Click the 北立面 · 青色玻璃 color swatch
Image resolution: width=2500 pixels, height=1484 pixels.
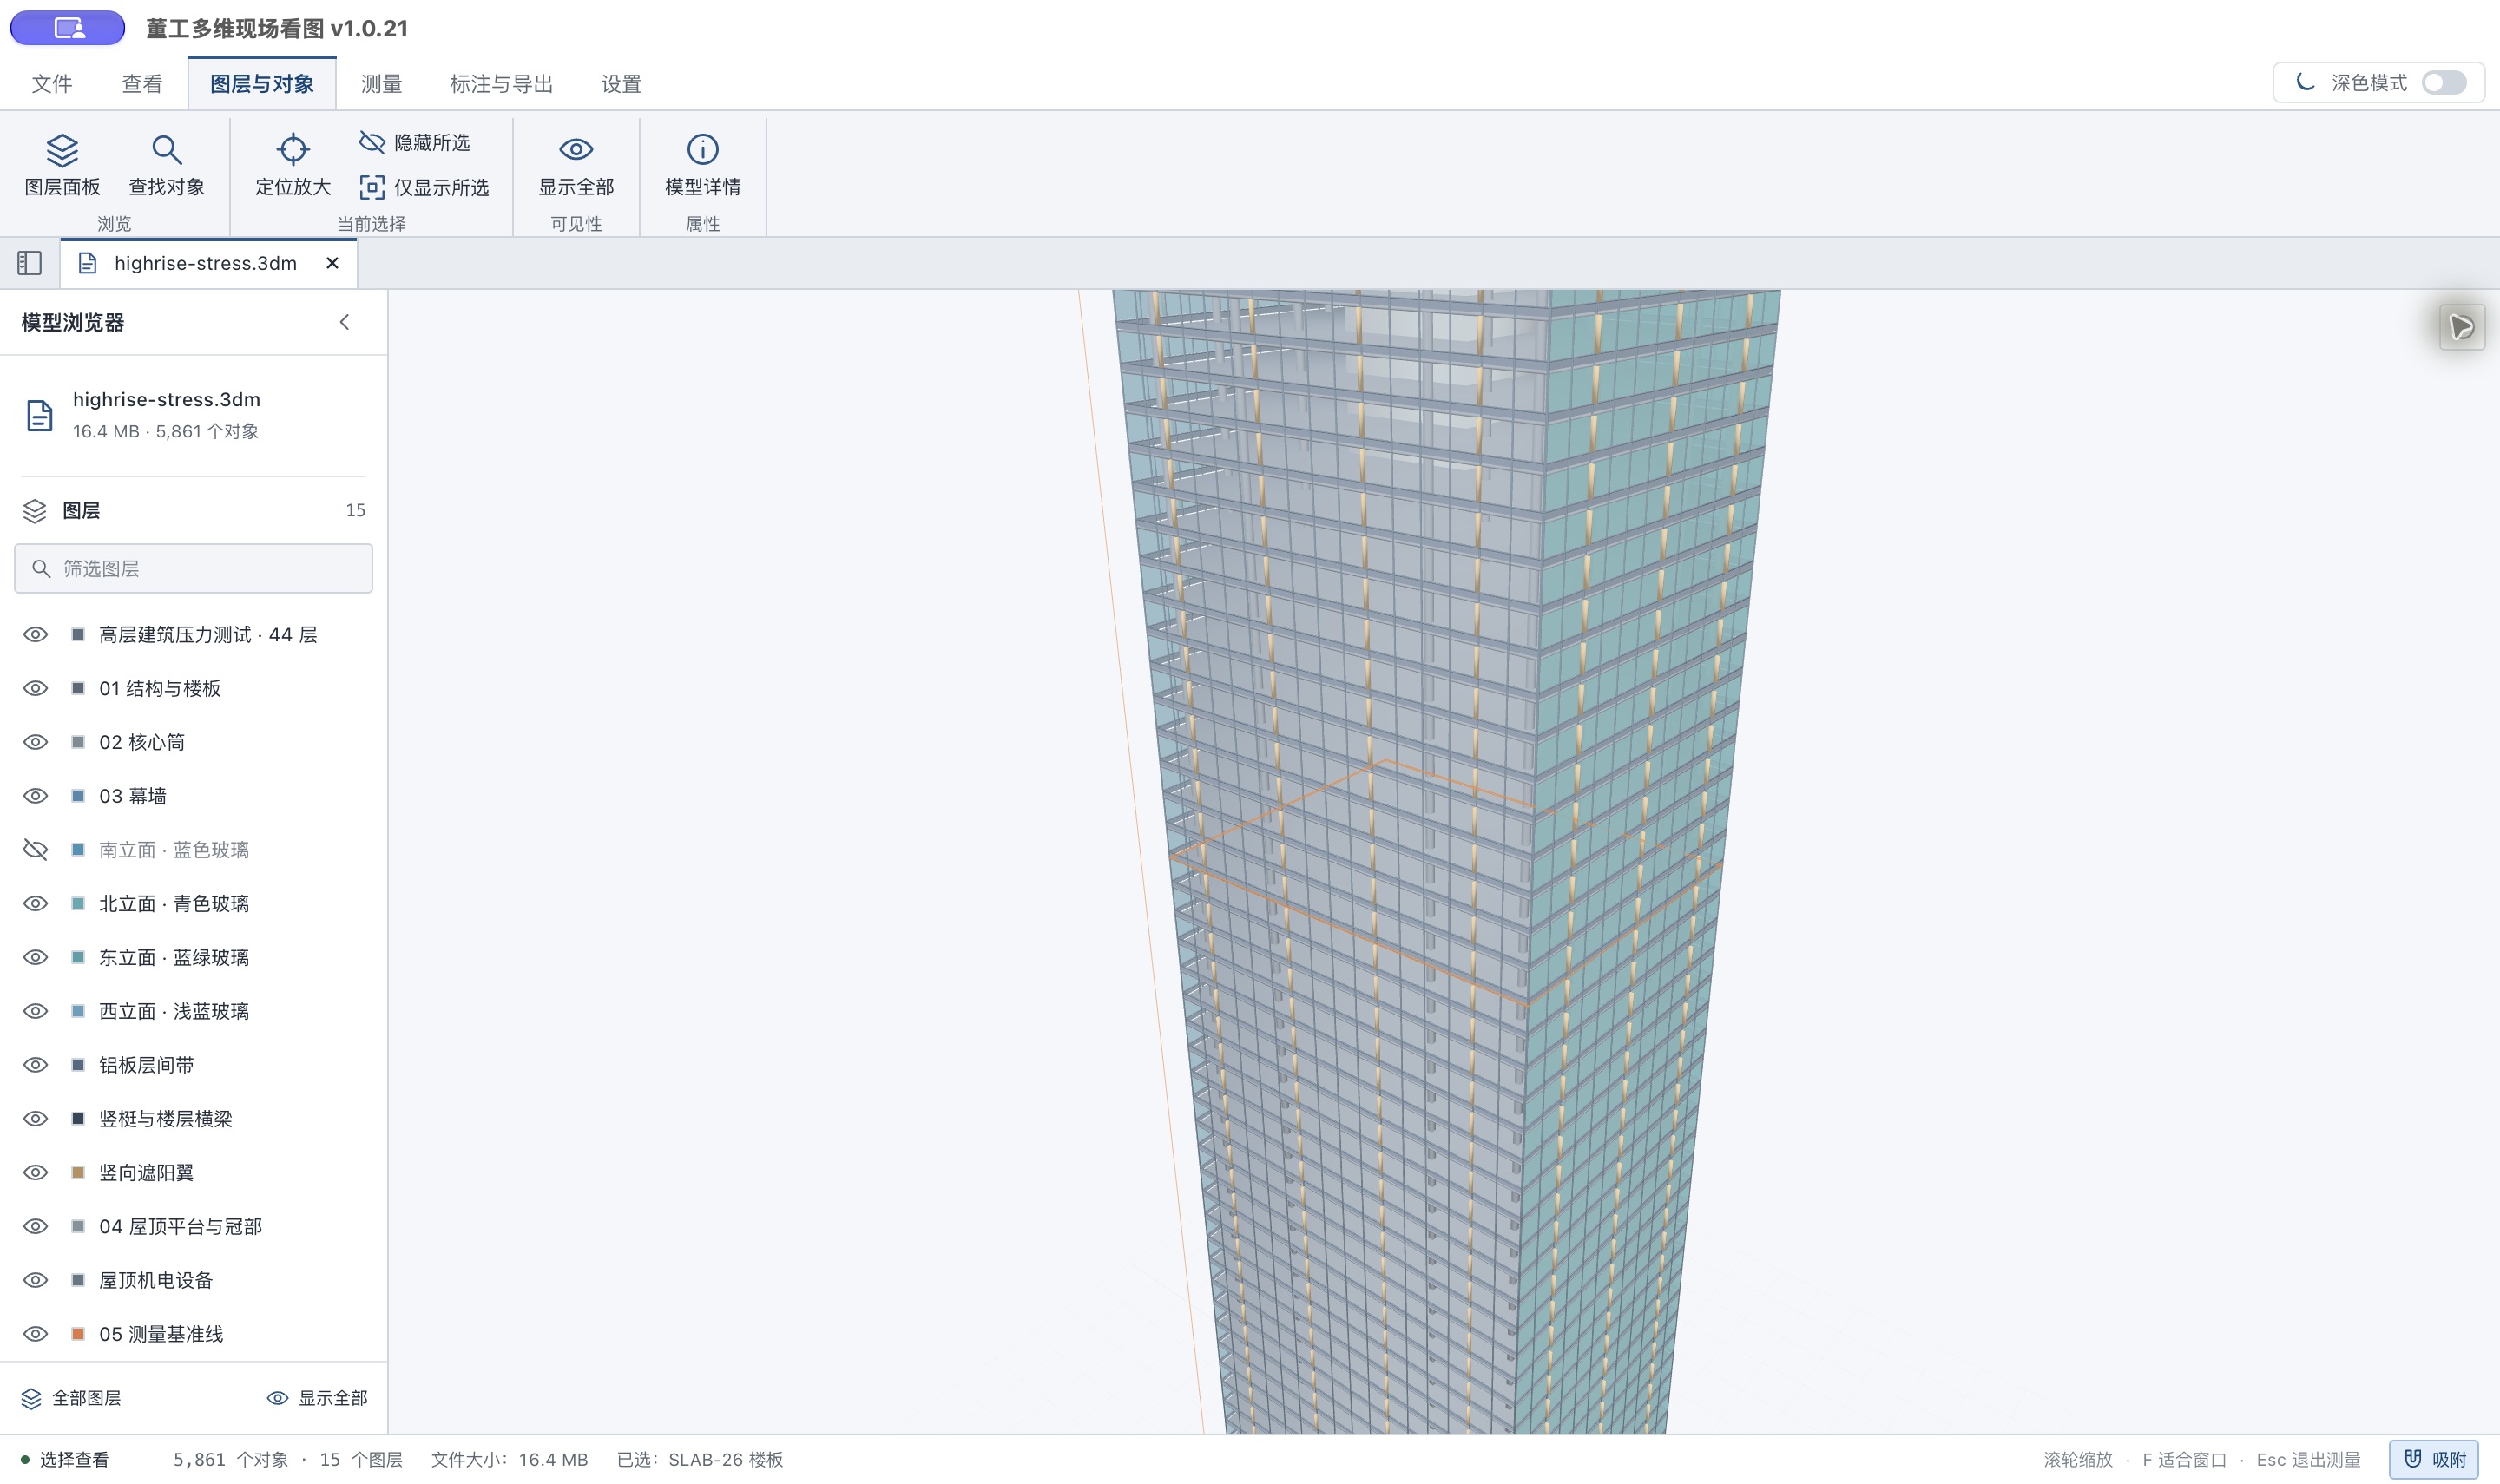(78, 904)
